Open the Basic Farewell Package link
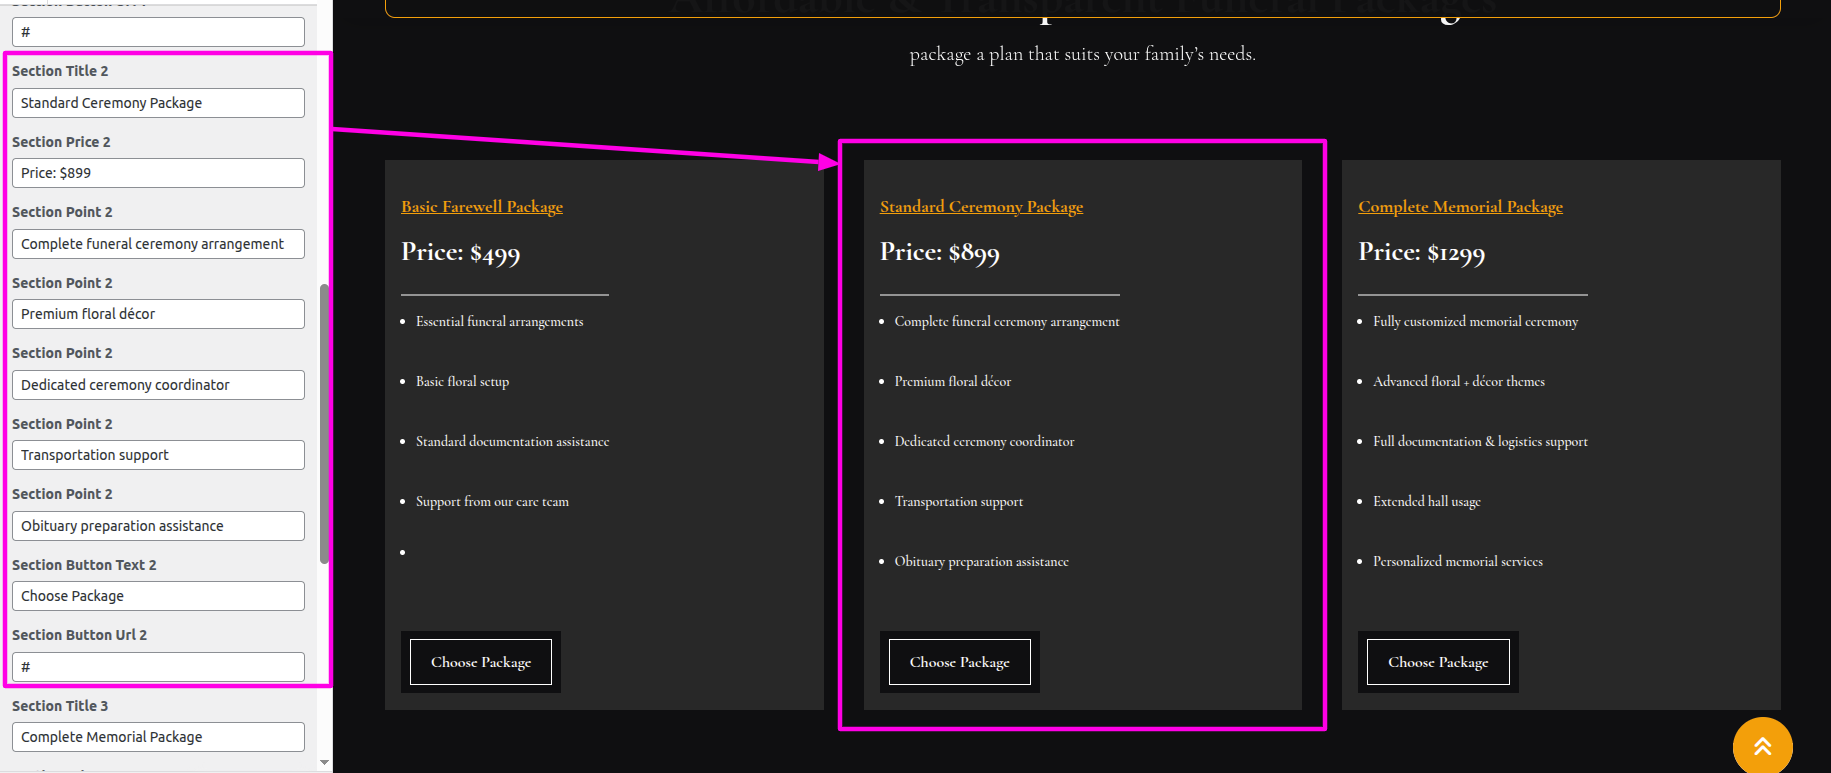This screenshot has width=1831, height=773. (x=482, y=207)
